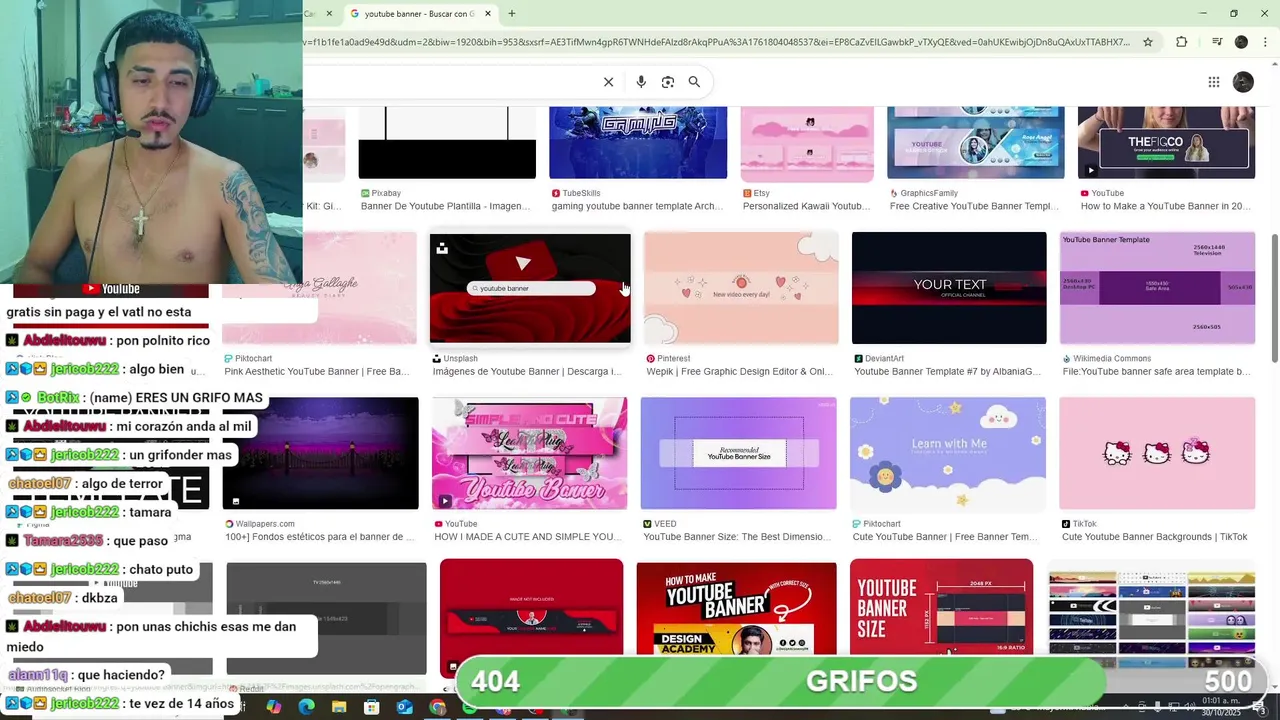Bookmark this page with the star icon

pyautogui.click(x=1148, y=42)
